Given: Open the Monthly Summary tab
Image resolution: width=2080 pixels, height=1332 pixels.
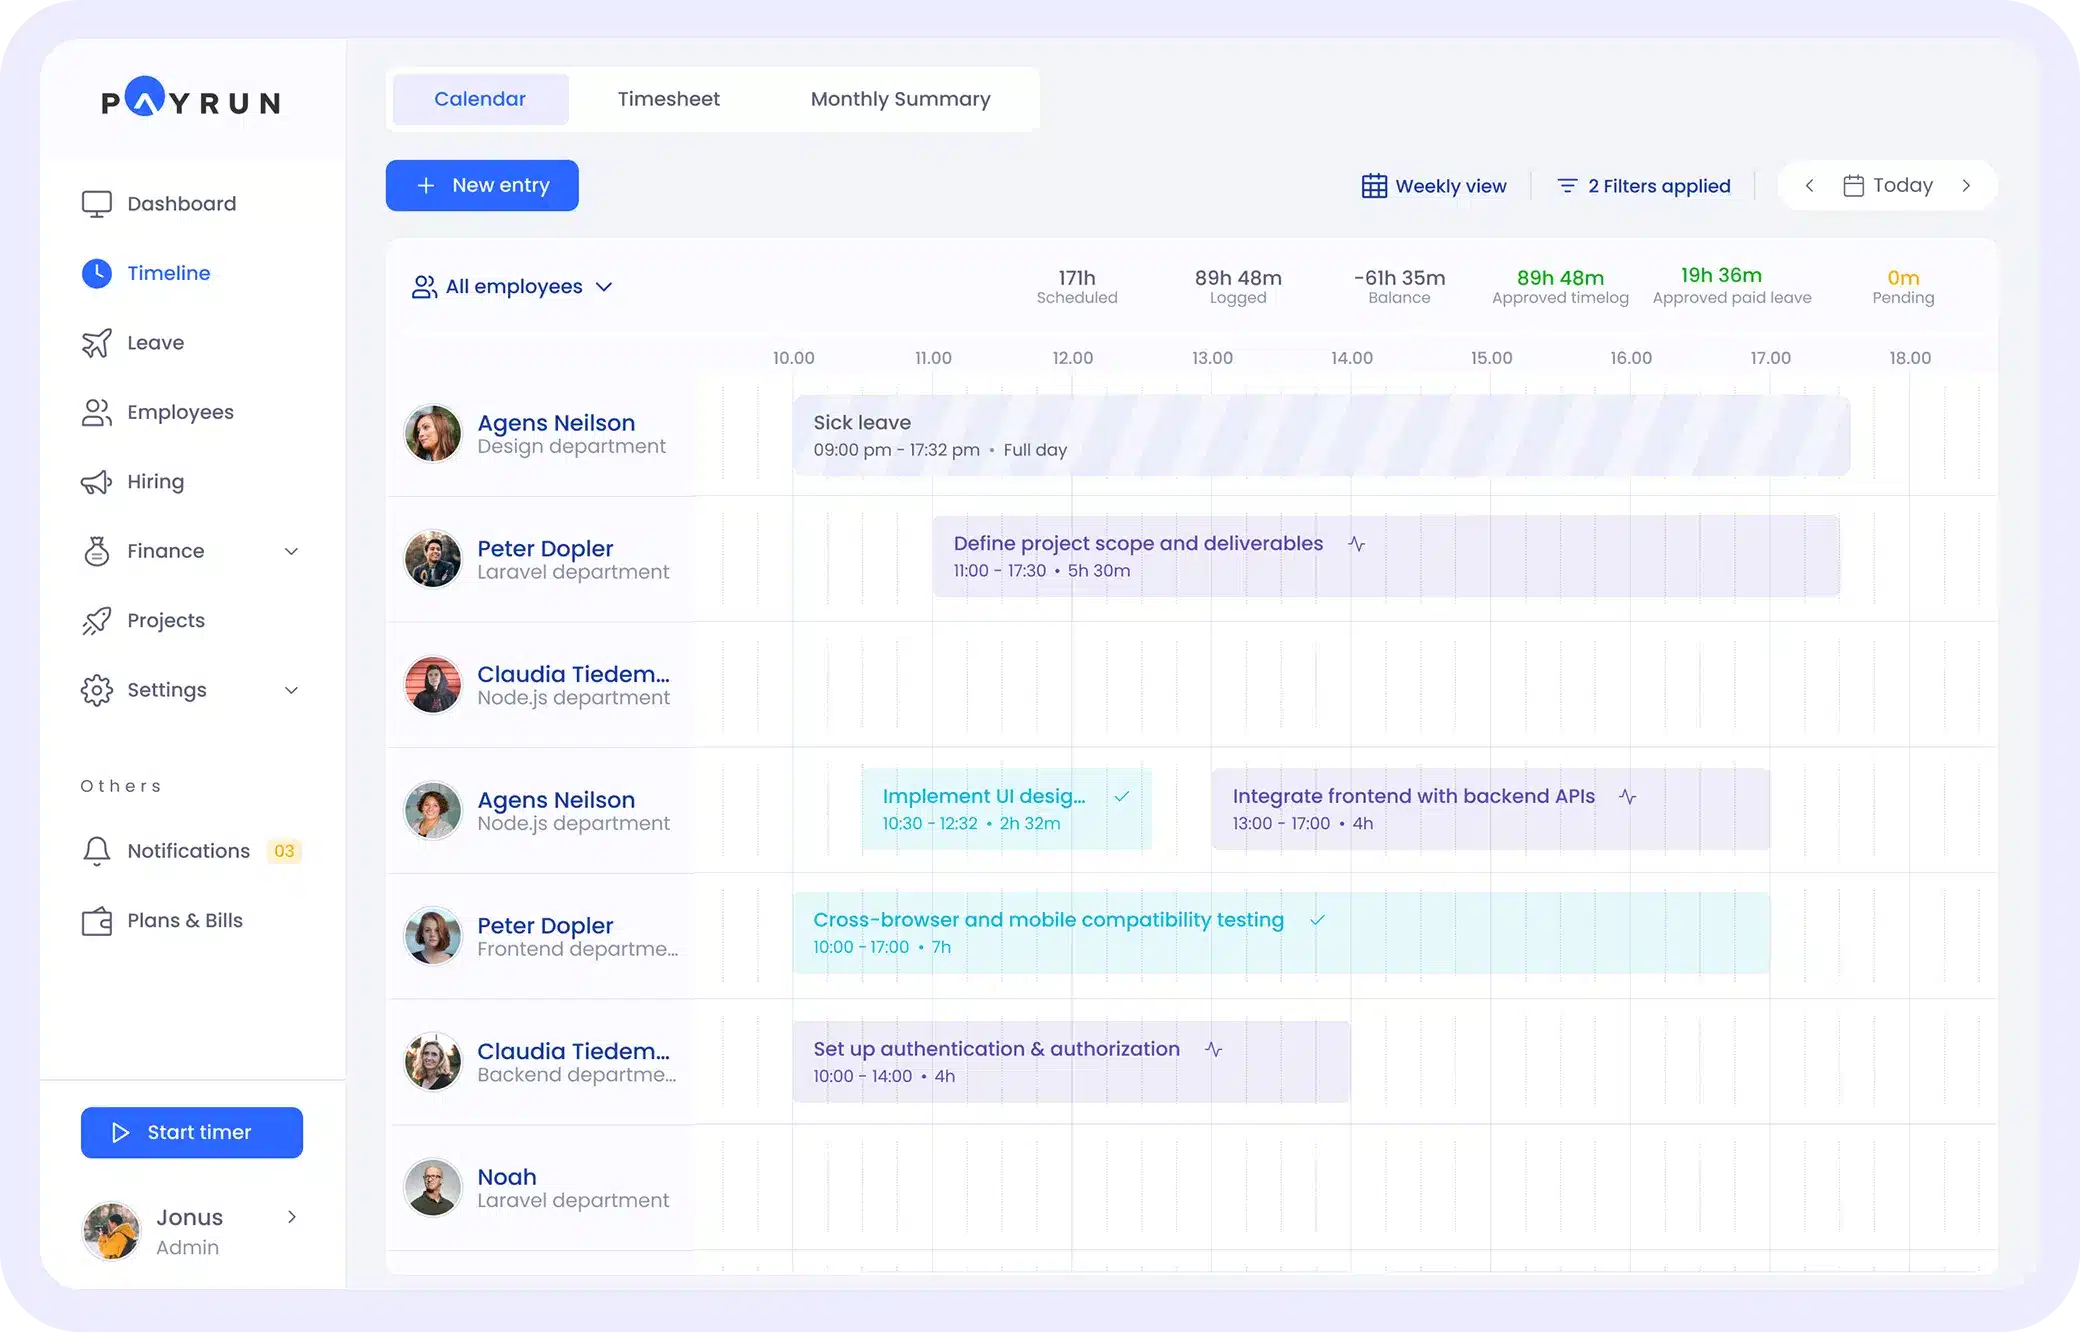Looking at the screenshot, I should coord(899,99).
